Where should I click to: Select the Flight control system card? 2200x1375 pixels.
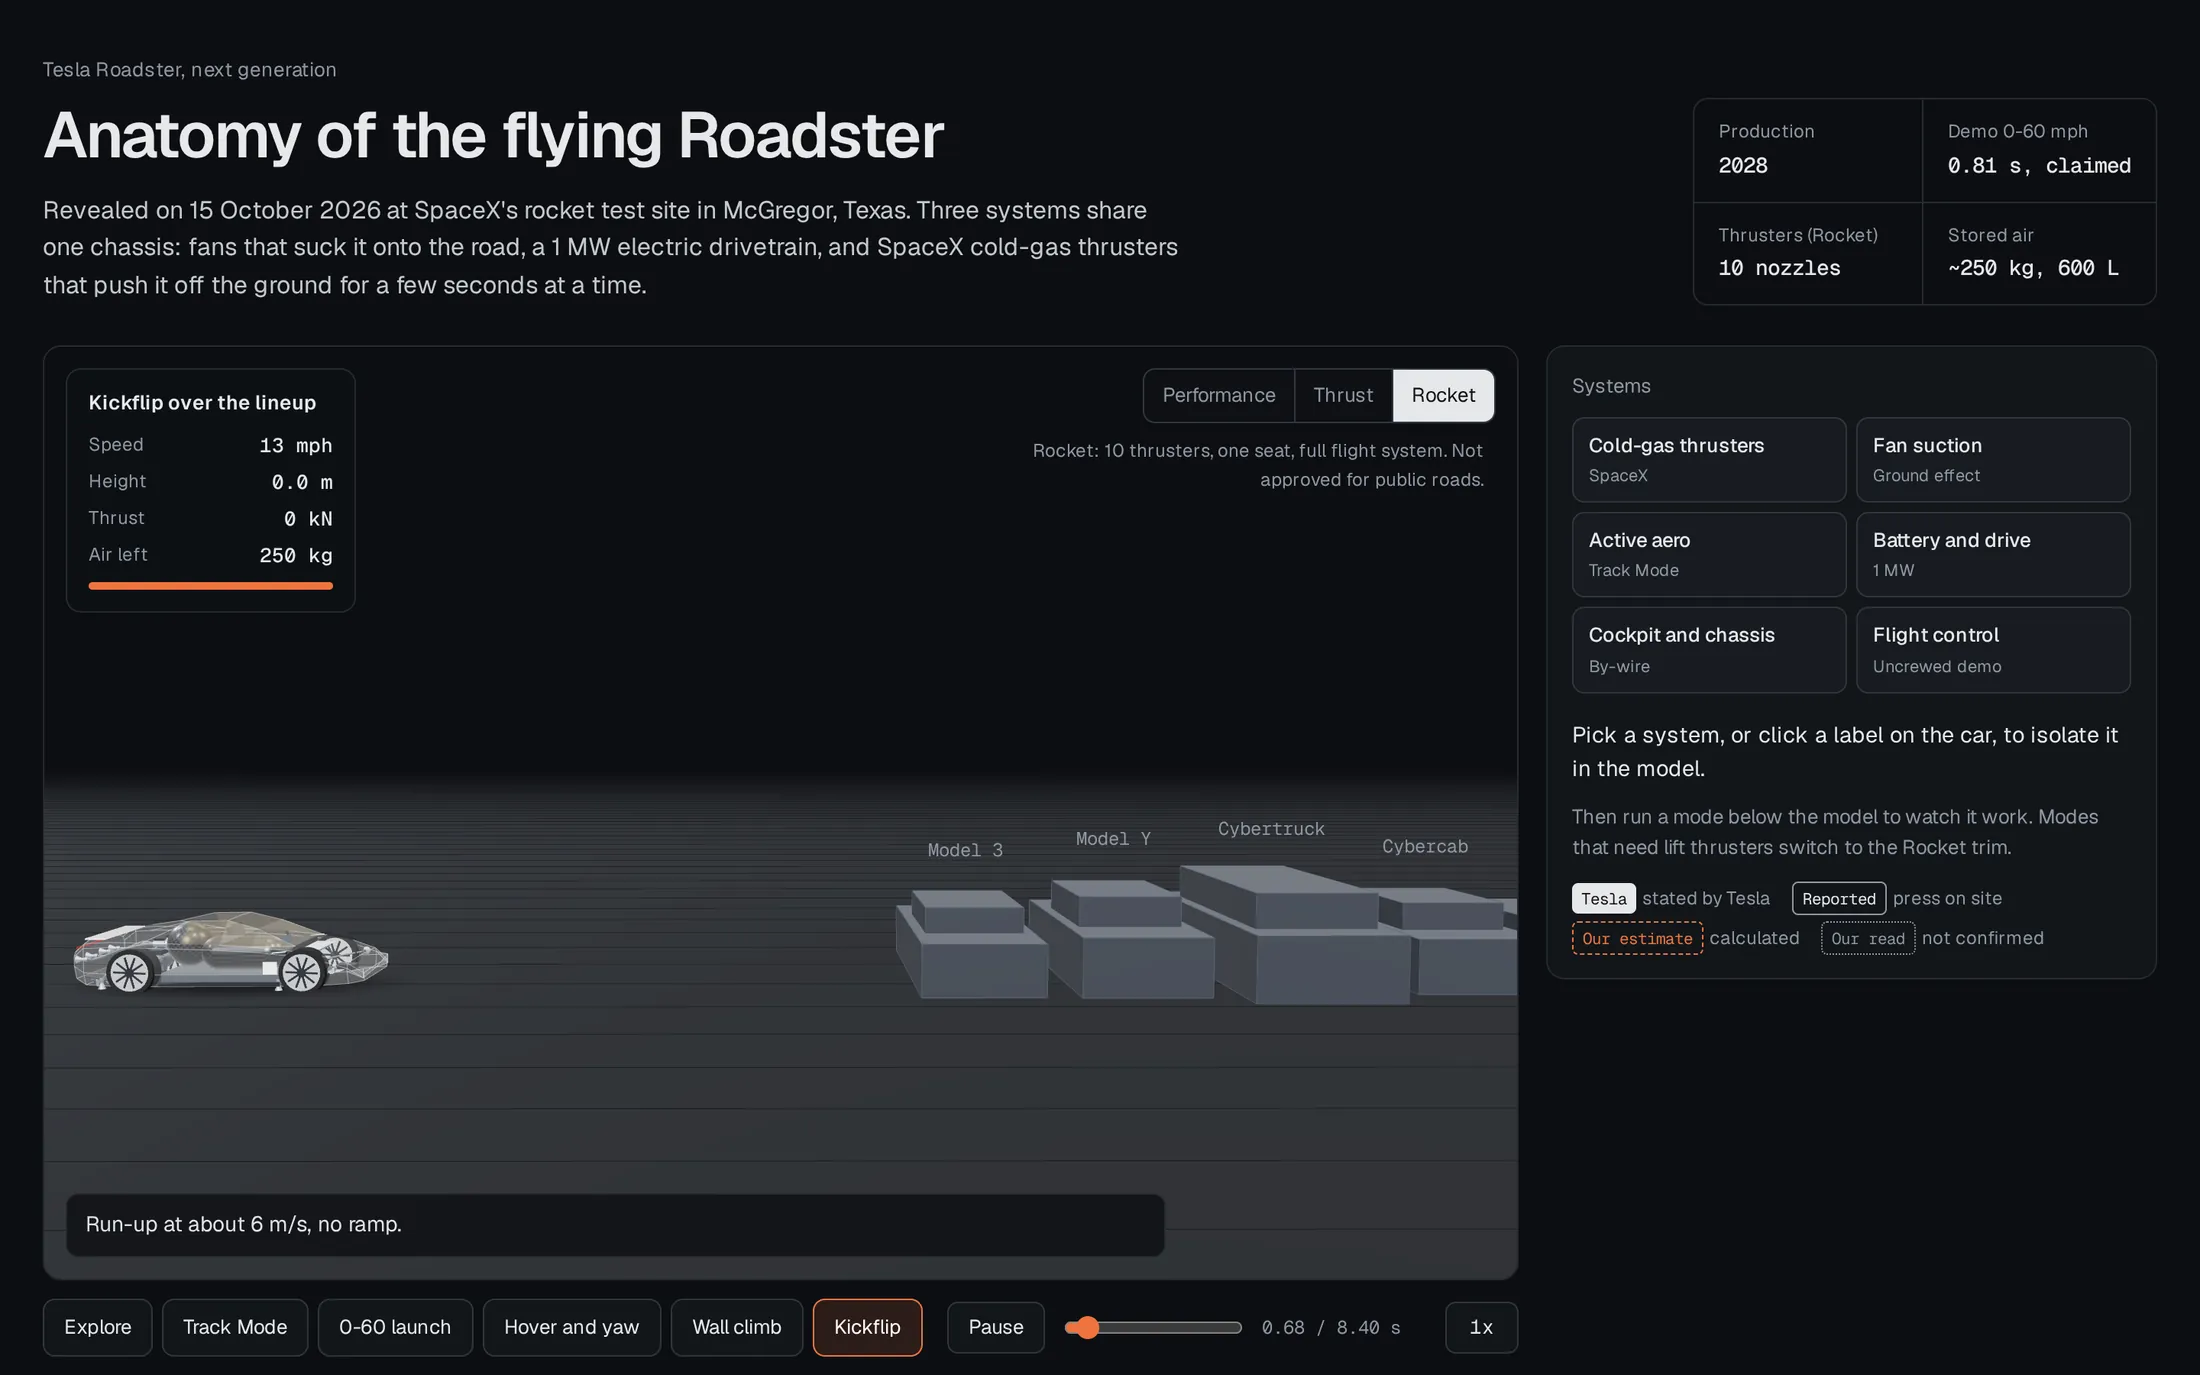1993,650
